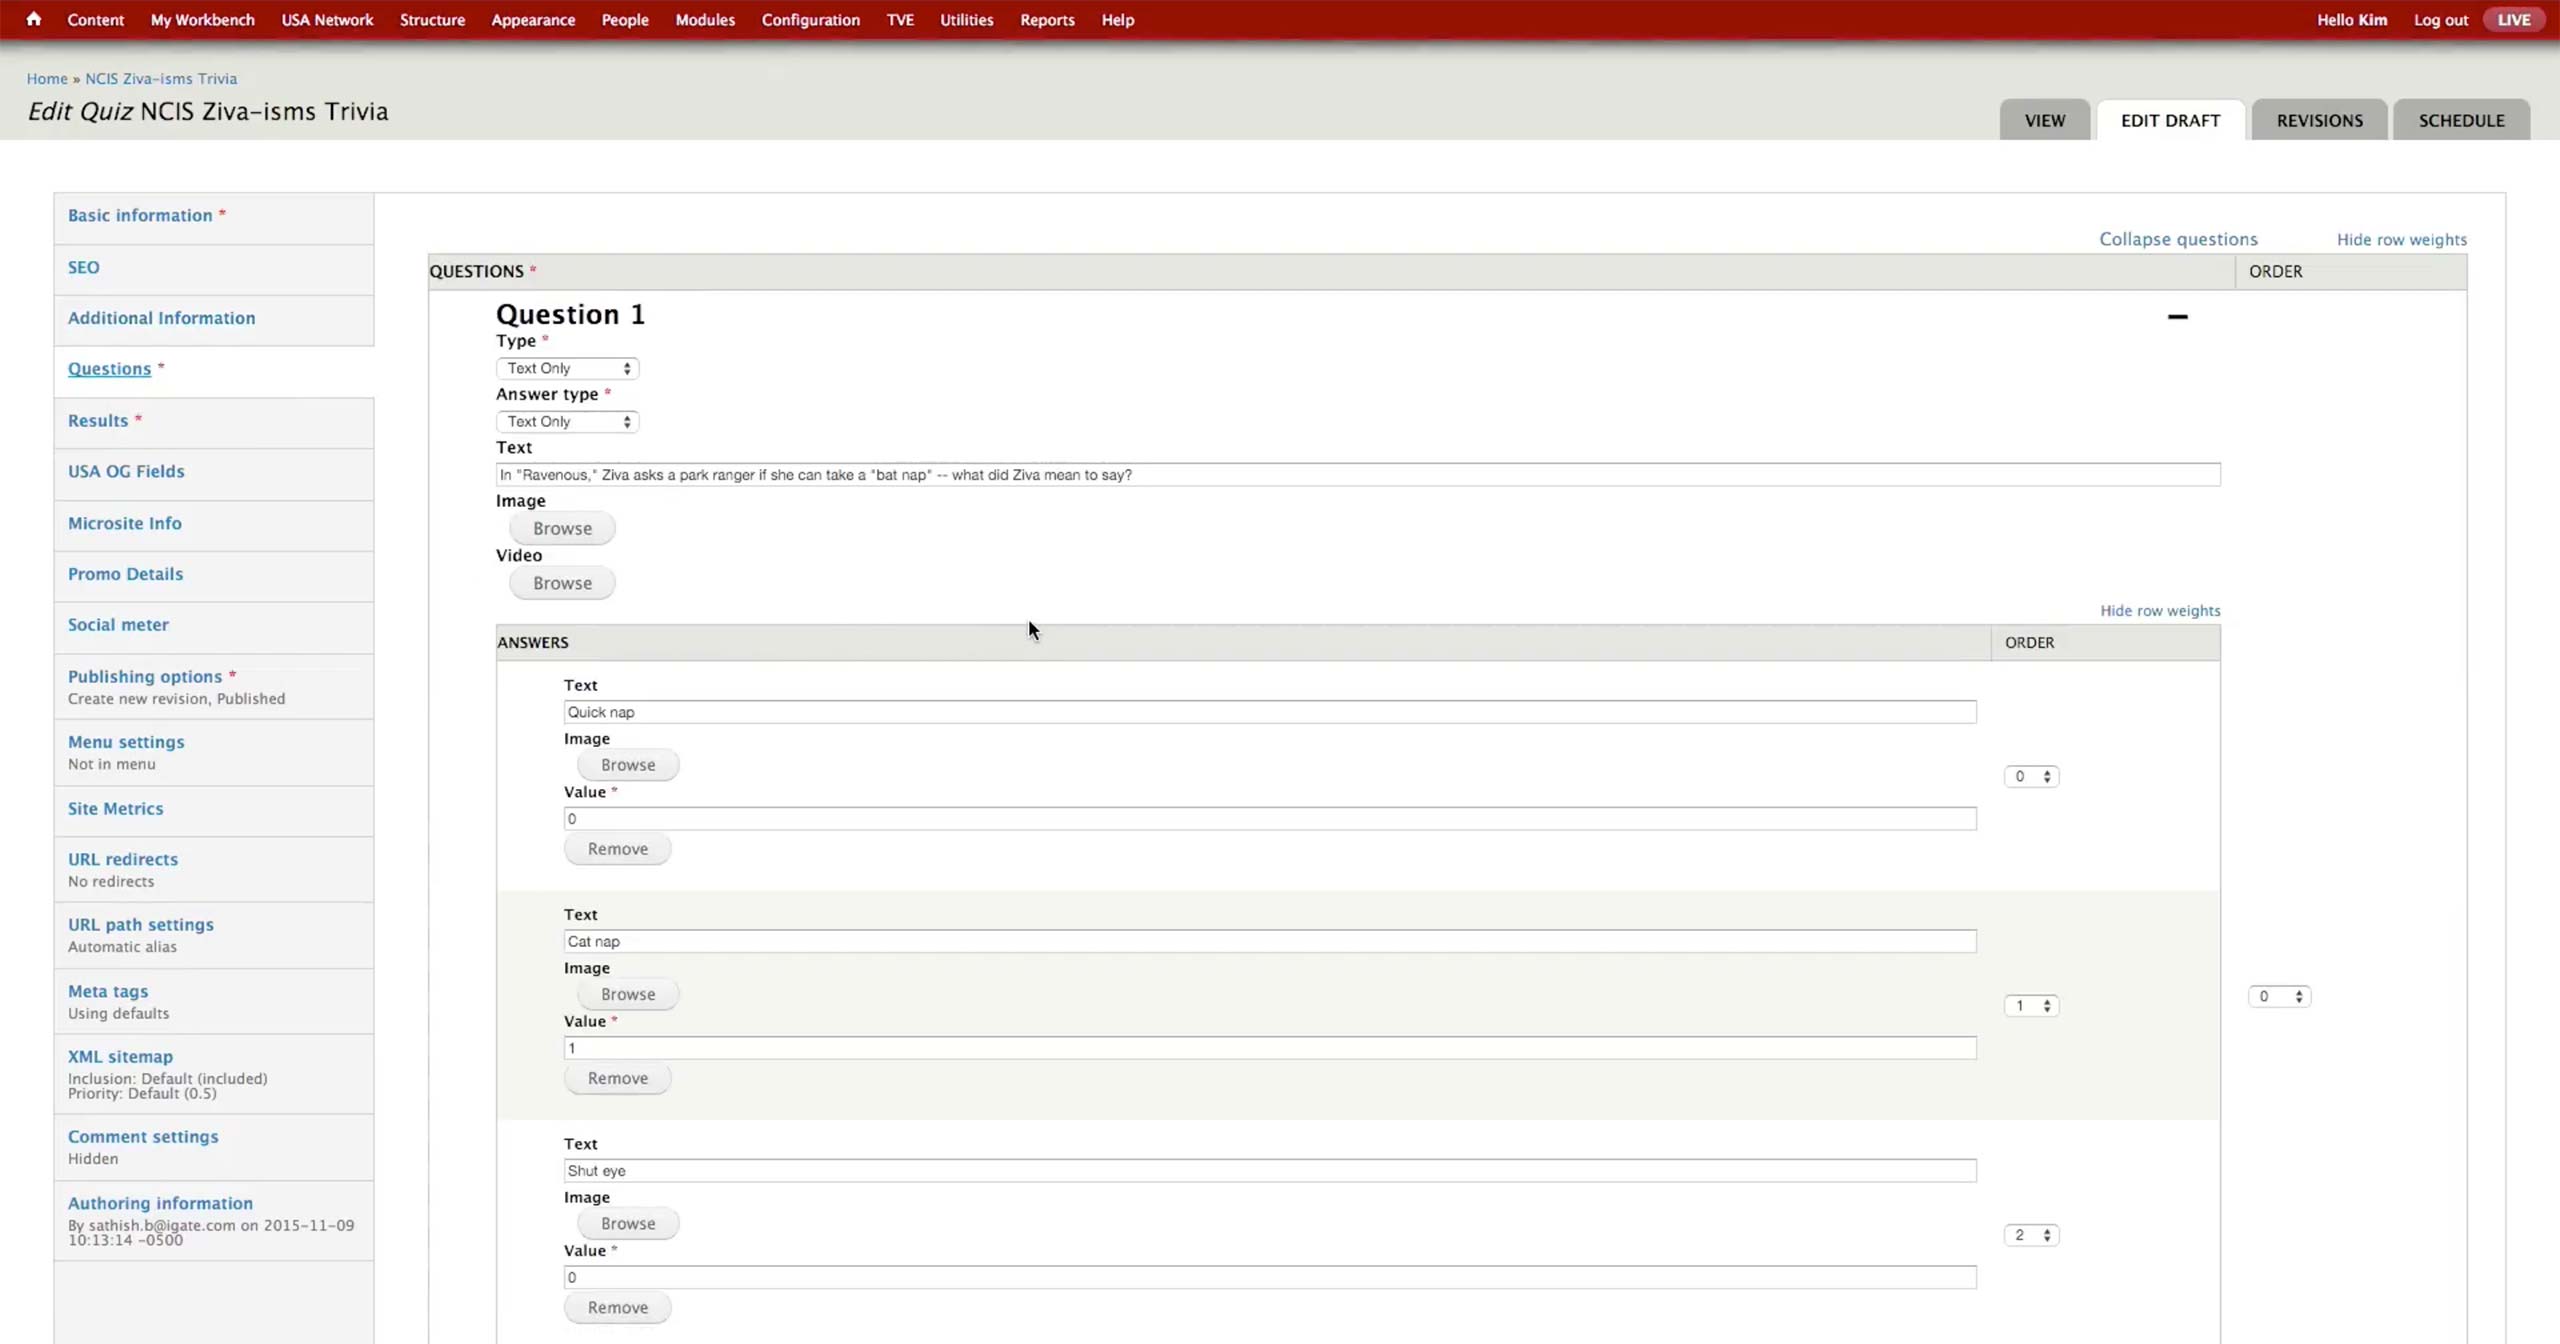
Task: Open Question 1 order weight selector
Action: 2278,996
